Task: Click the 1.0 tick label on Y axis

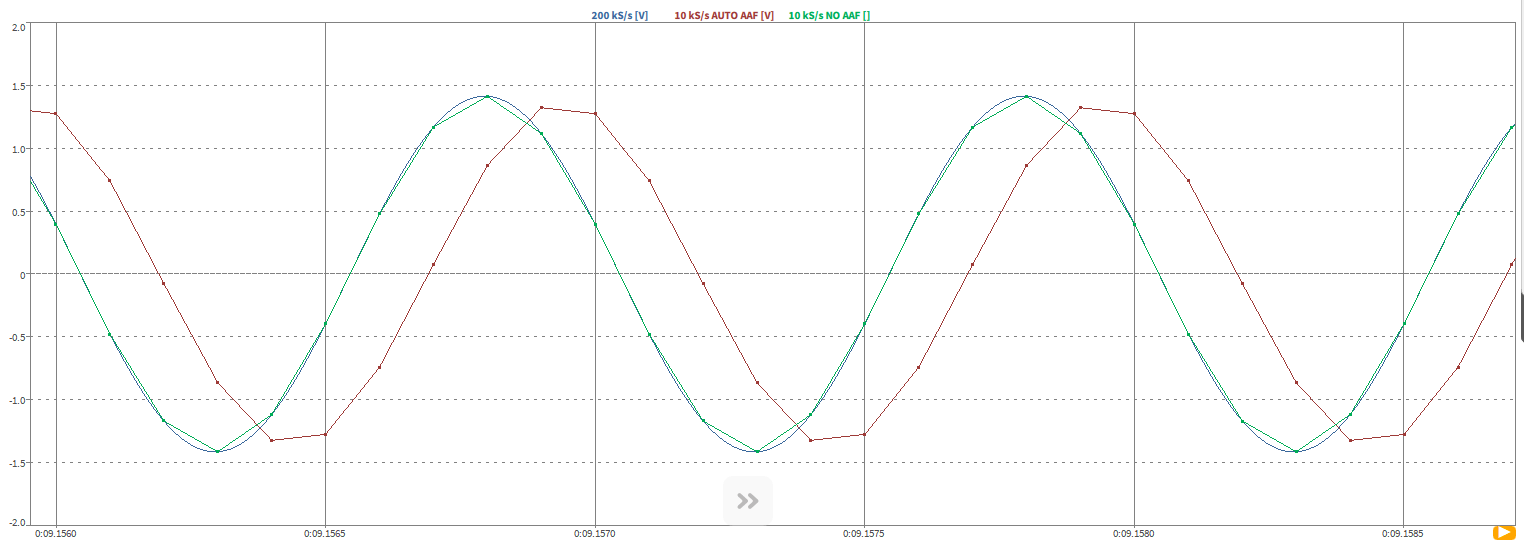Action: (x=18, y=149)
